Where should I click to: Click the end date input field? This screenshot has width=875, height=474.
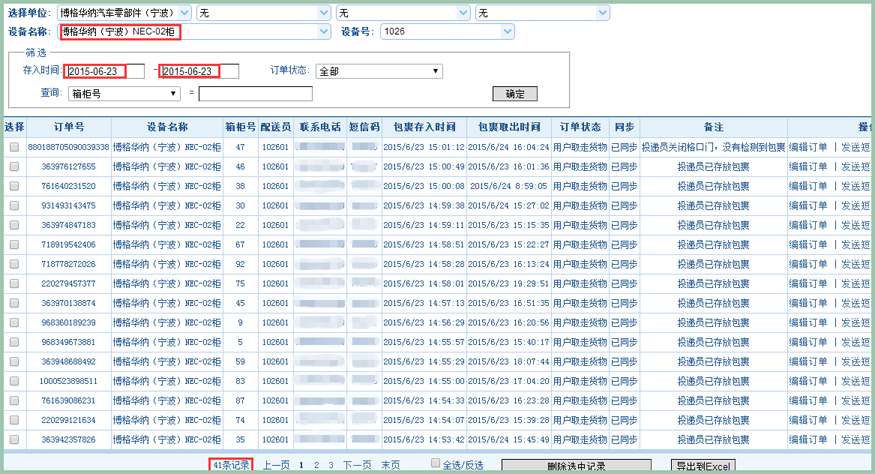(199, 72)
